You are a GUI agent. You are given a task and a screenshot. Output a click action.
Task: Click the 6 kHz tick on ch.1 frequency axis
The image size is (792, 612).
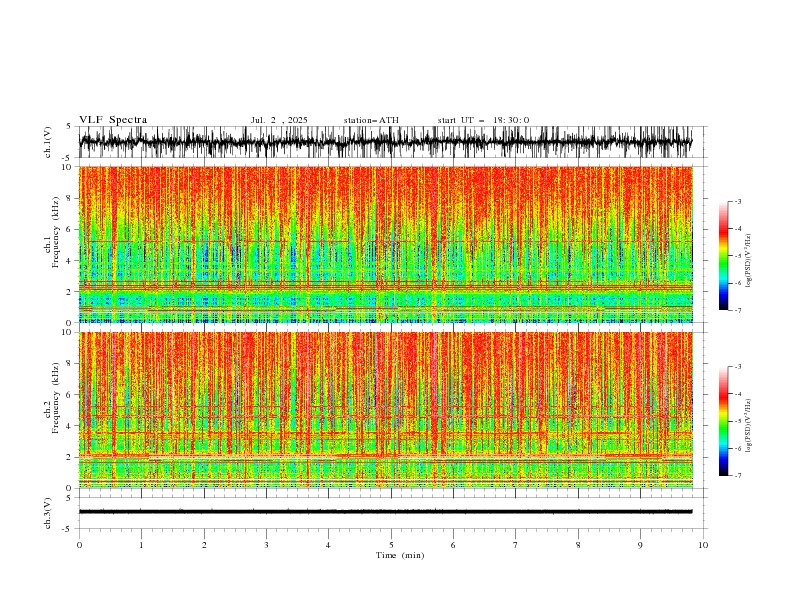point(70,229)
